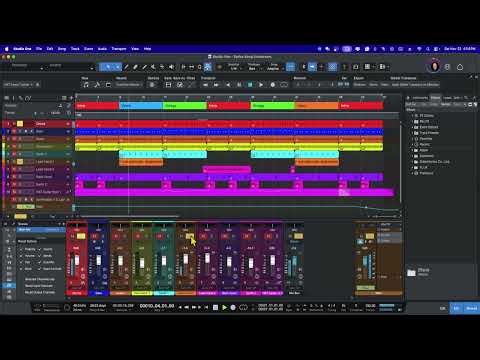This screenshot has width=480, height=360.
Task: Toggle the Inserts recall option checkbox
Action: click(40, 249)
